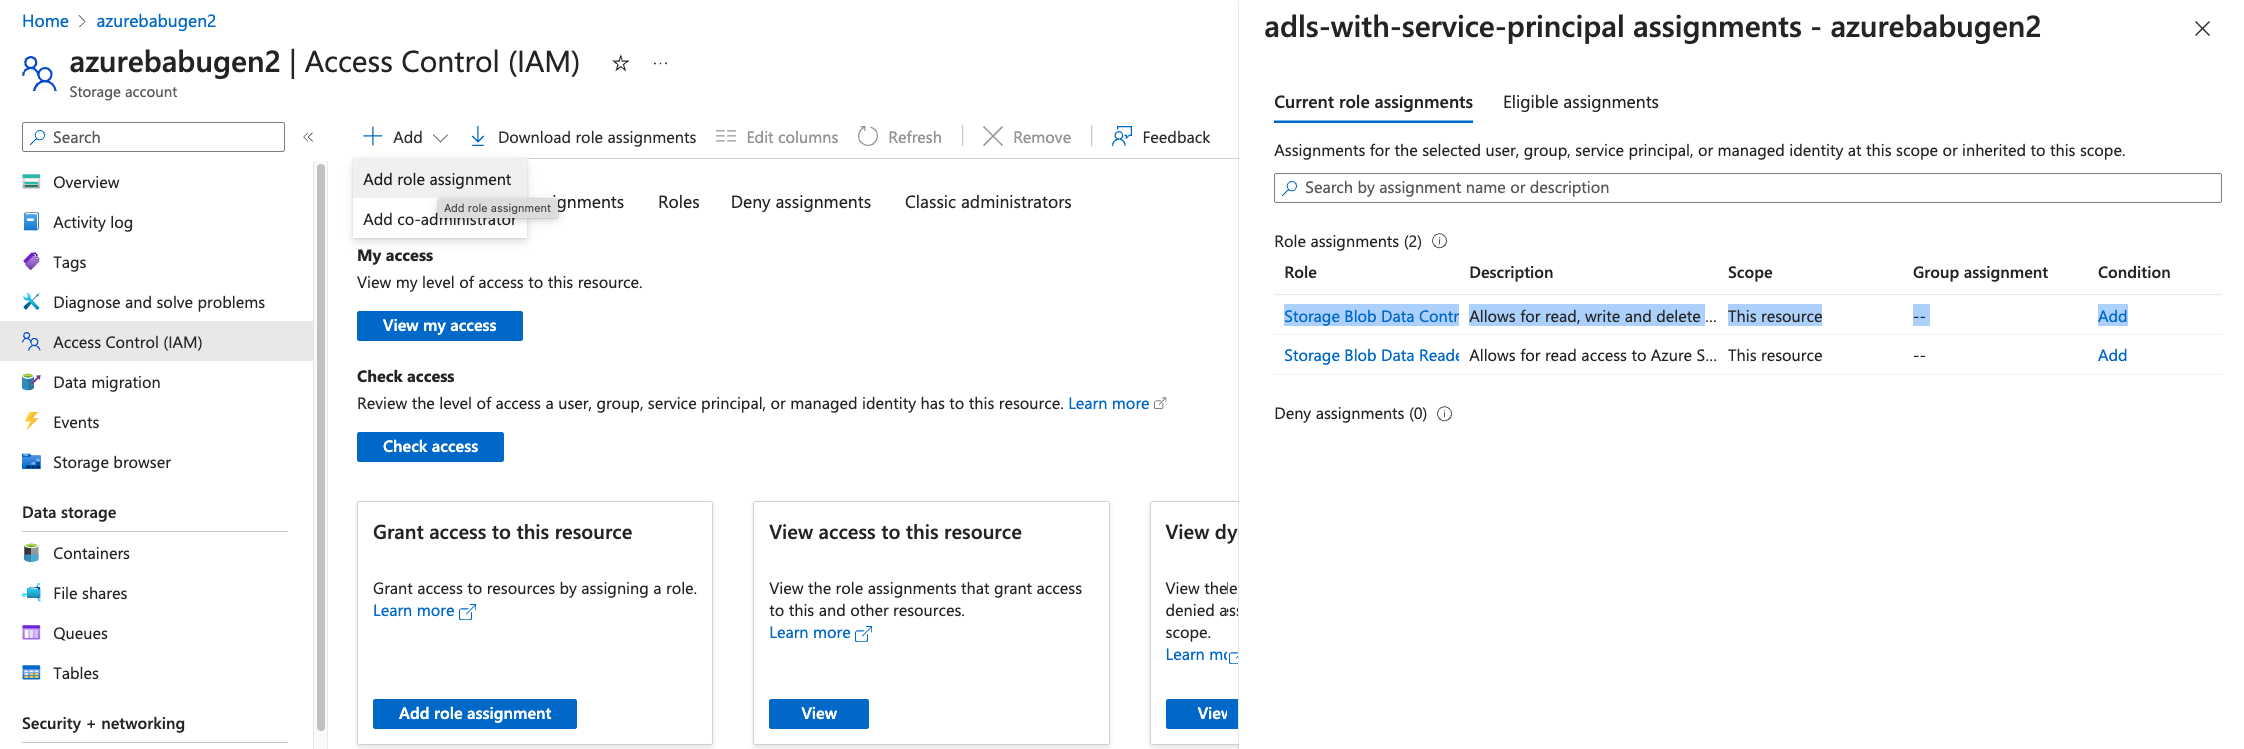
Task: Click the Edit columns icon
Action: [x=726, y=136]
